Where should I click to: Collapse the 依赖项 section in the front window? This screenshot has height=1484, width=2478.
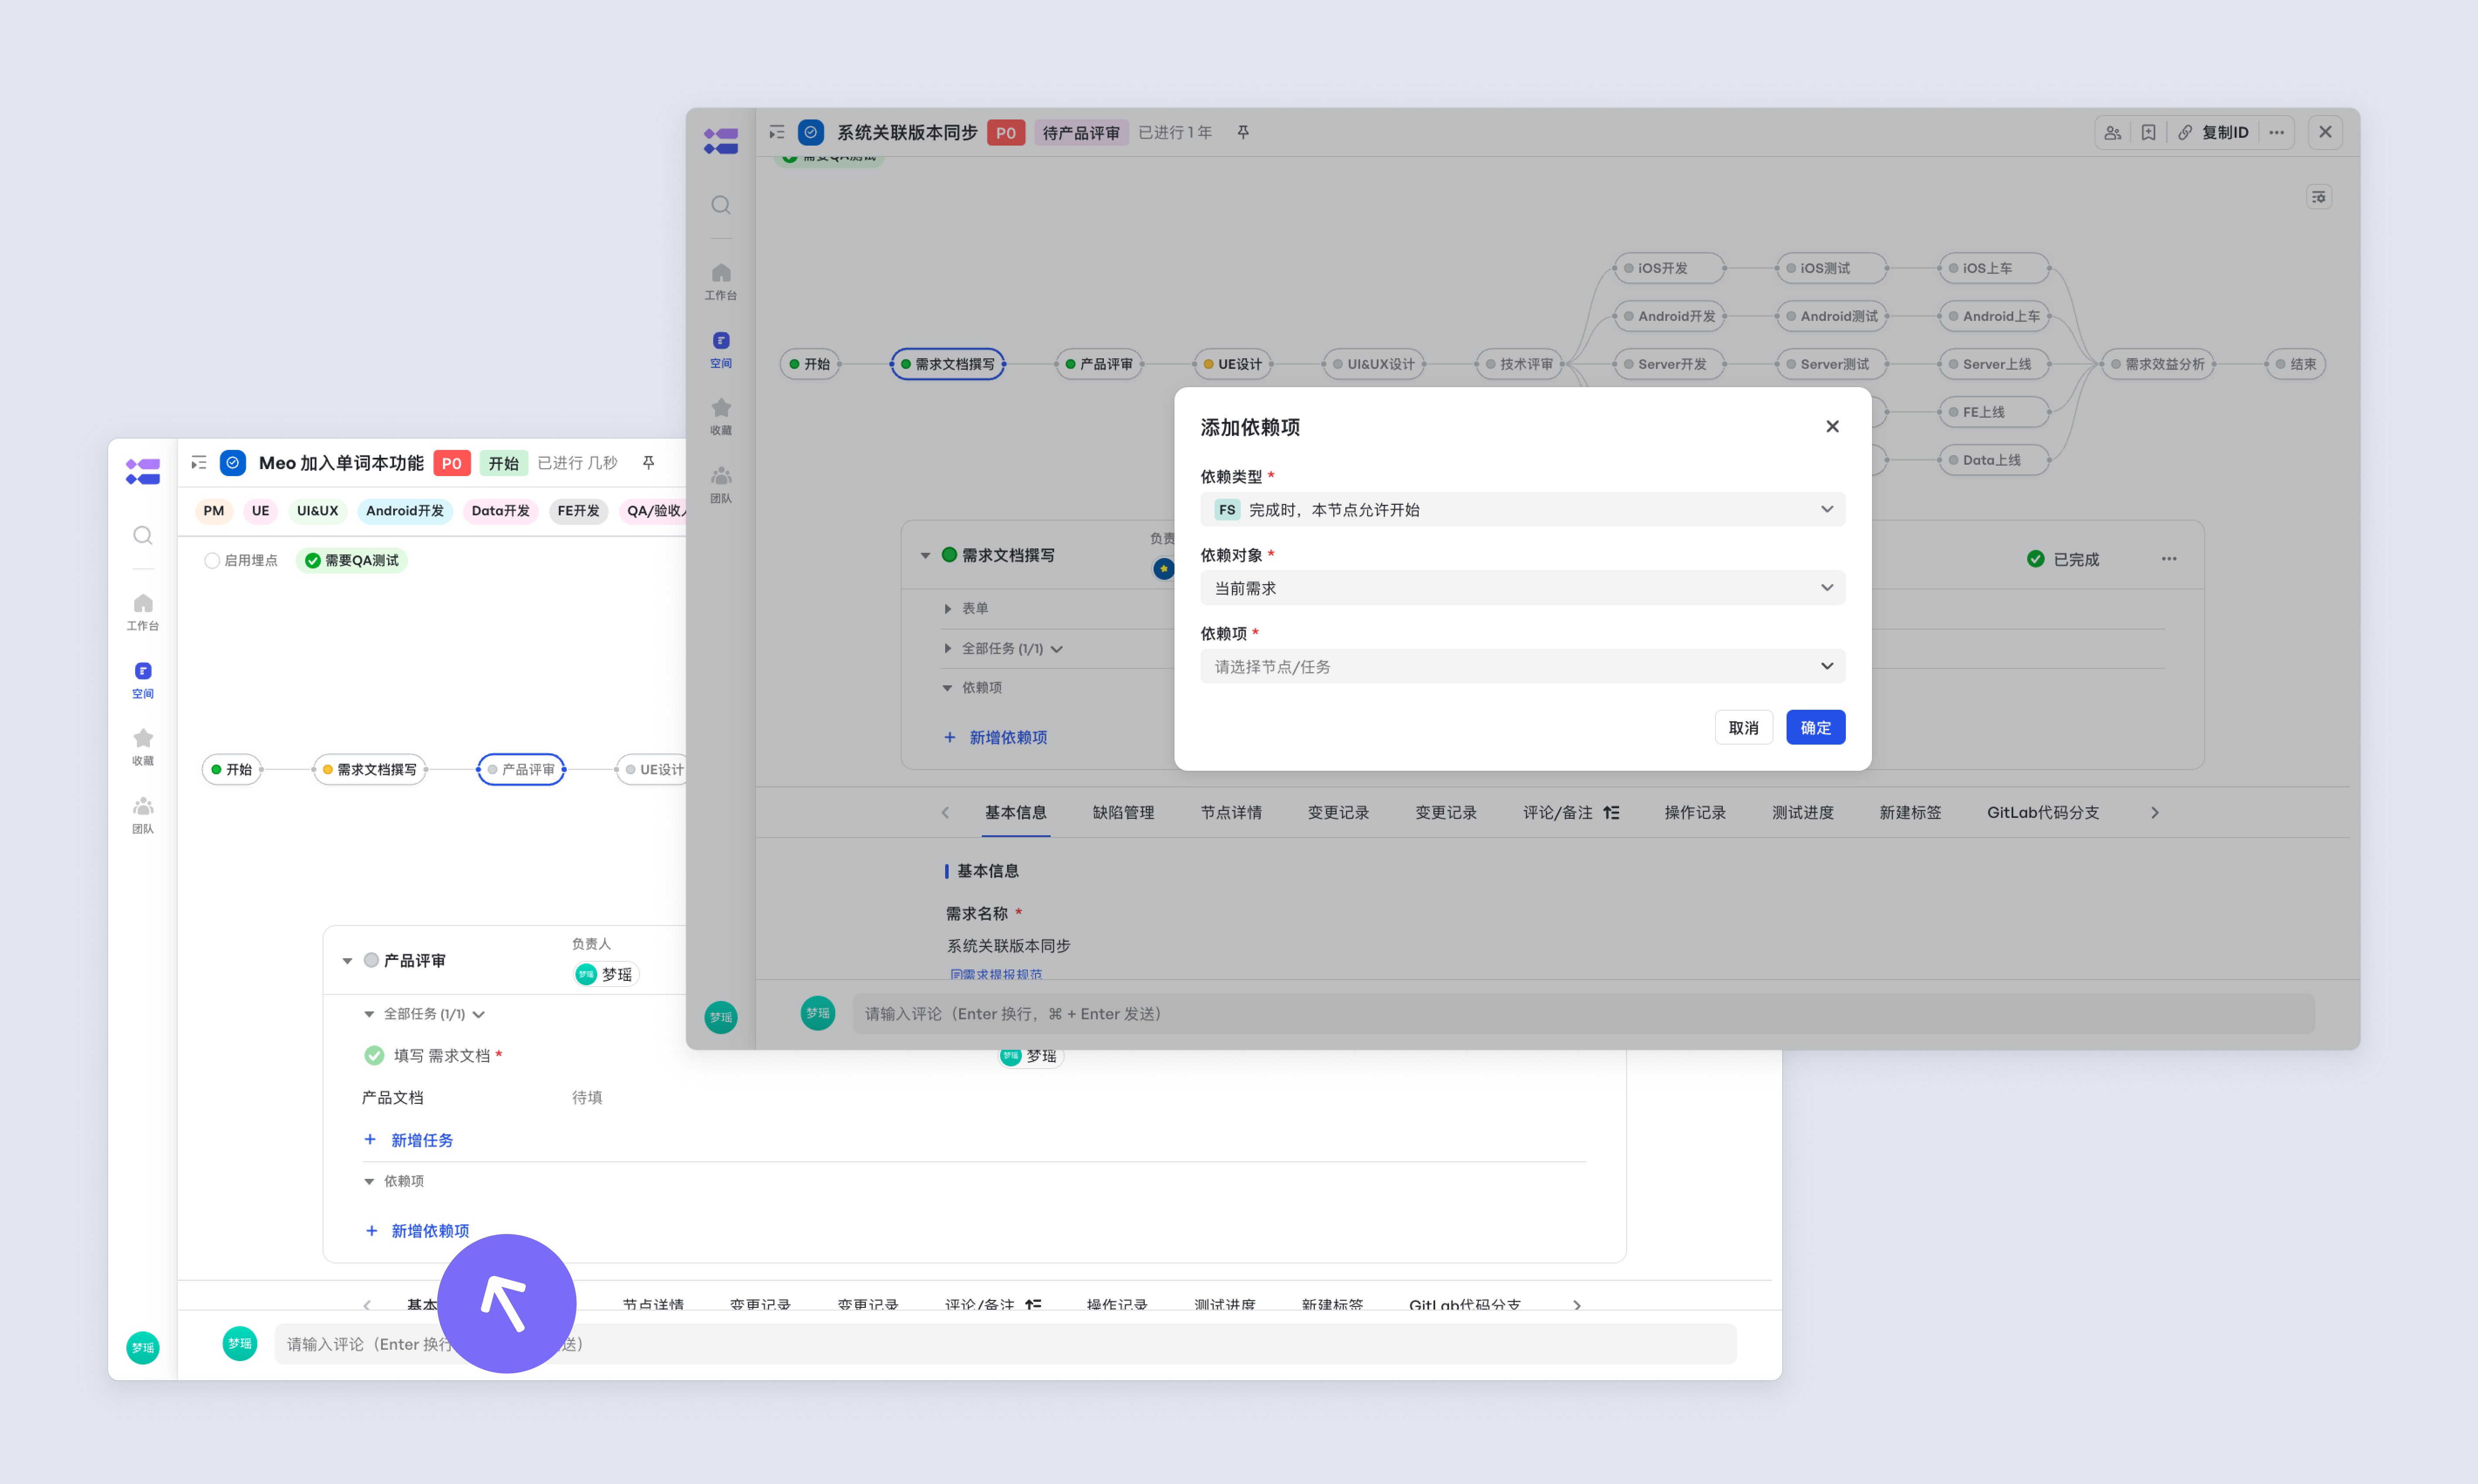pyautogui.click(x=948, y=688)
